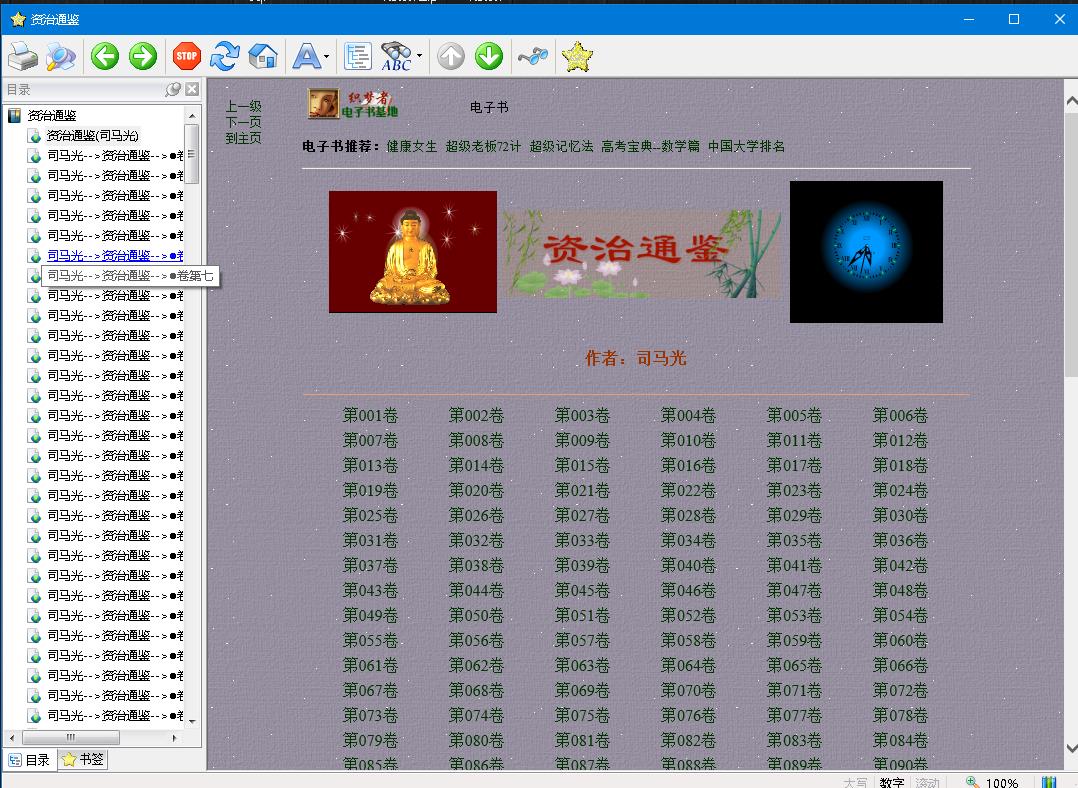The width and height of the screenshot is (1078, 788).
Task: Open chapter 第052卷
Action: [x=688, y=615]
